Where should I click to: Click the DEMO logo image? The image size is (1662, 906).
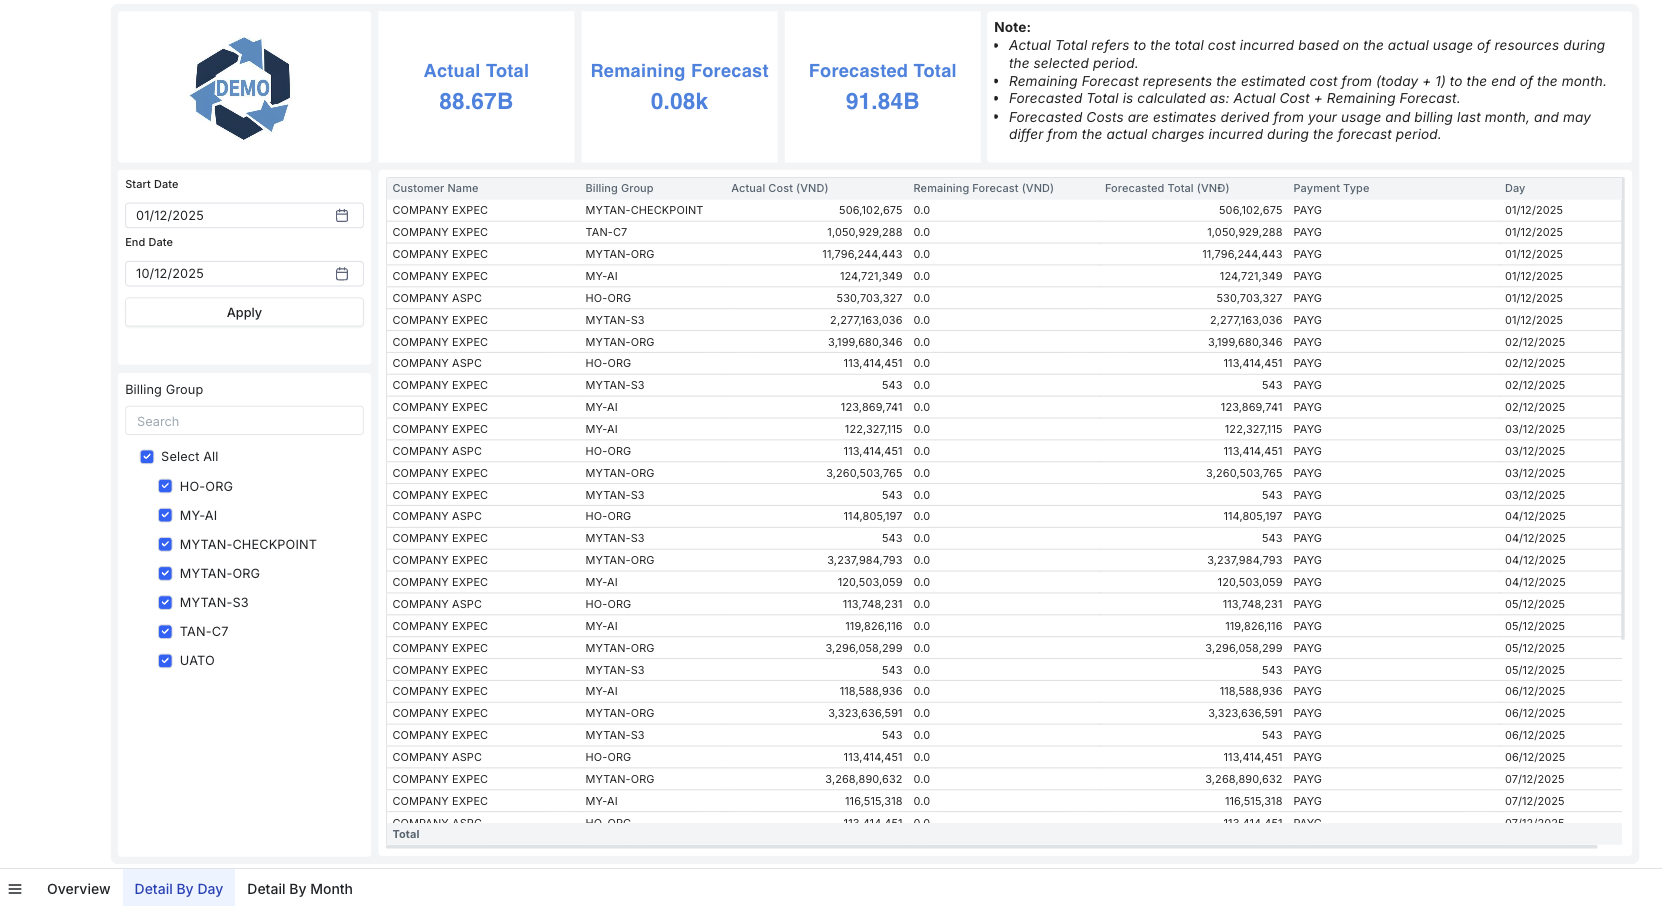point(242,89)
